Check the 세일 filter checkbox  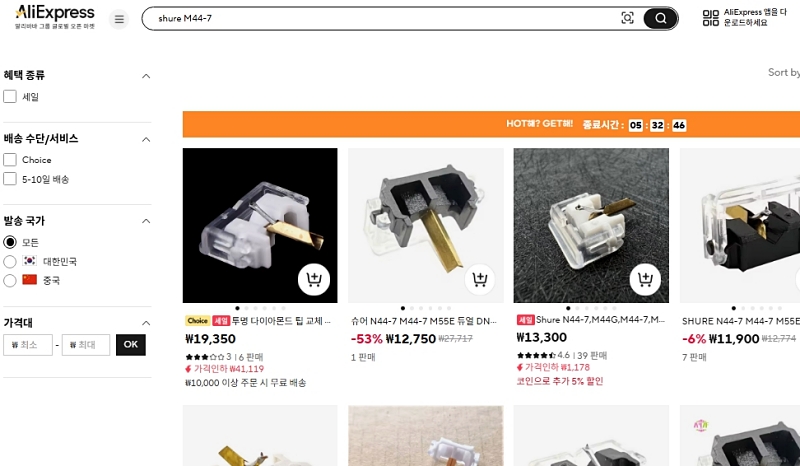click(x=10, y=96)
